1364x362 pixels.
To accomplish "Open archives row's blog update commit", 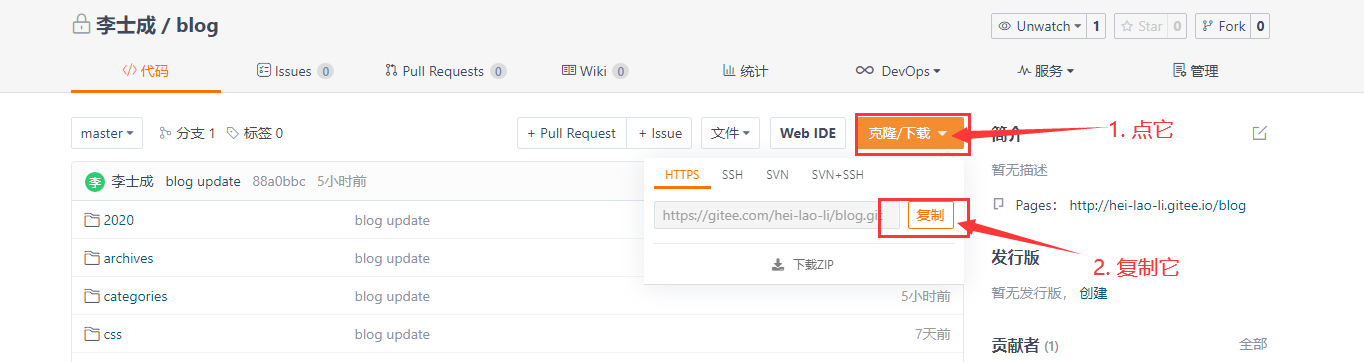I will click(x=392, y=258).
